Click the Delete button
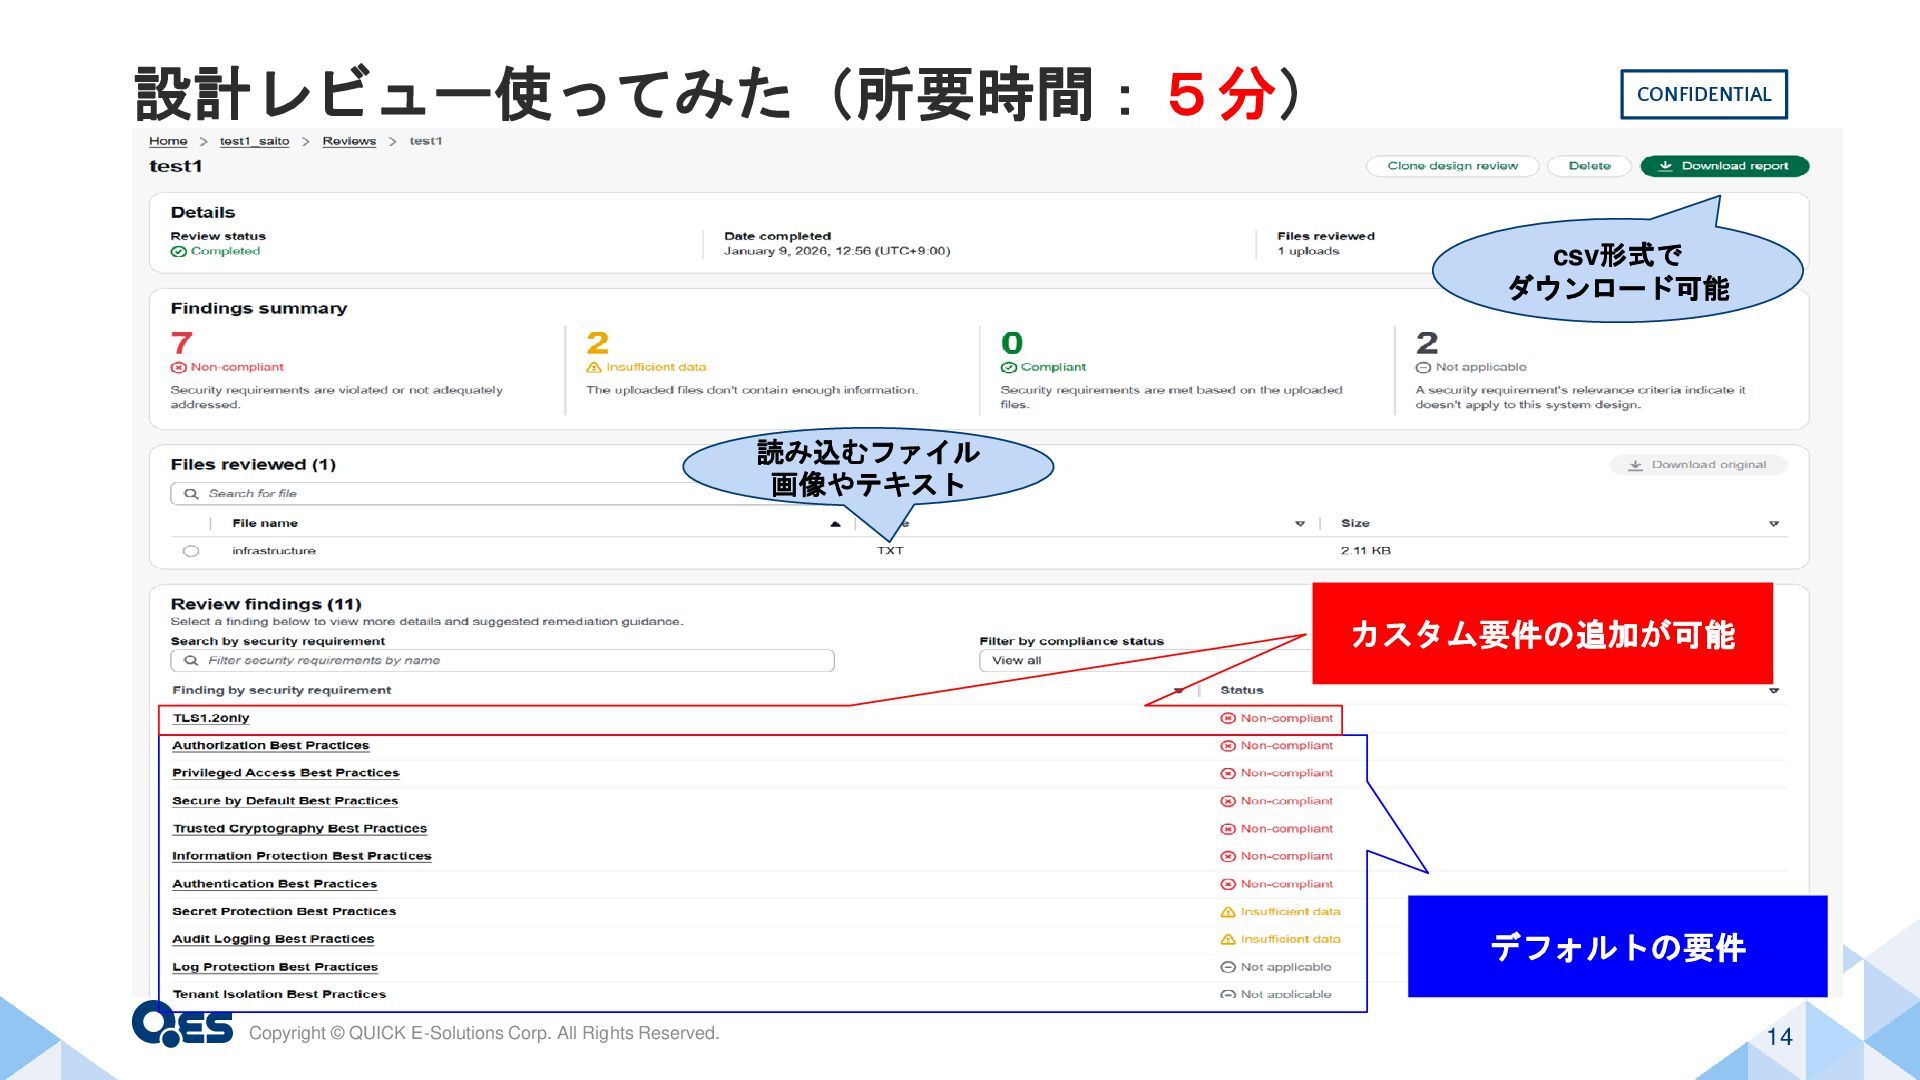1920x1080 pixels. [1589, 166]
